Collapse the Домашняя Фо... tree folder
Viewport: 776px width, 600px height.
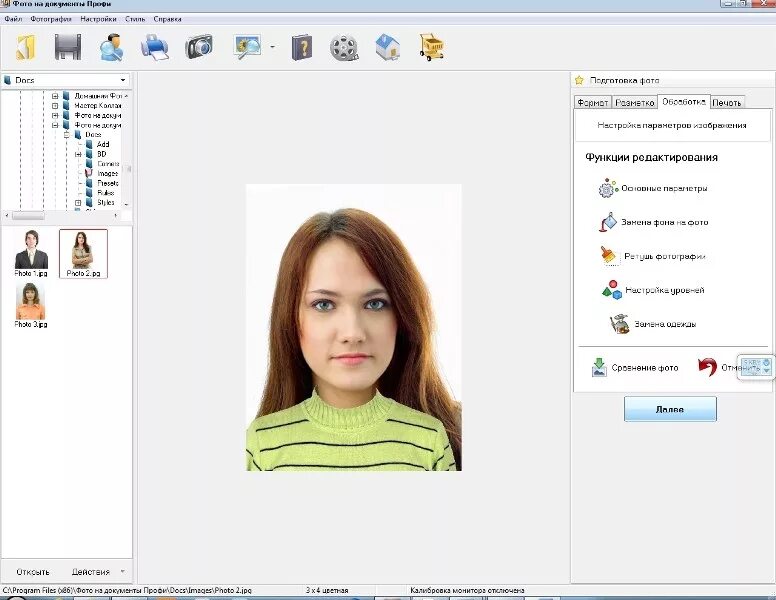[x=55, y=96]
